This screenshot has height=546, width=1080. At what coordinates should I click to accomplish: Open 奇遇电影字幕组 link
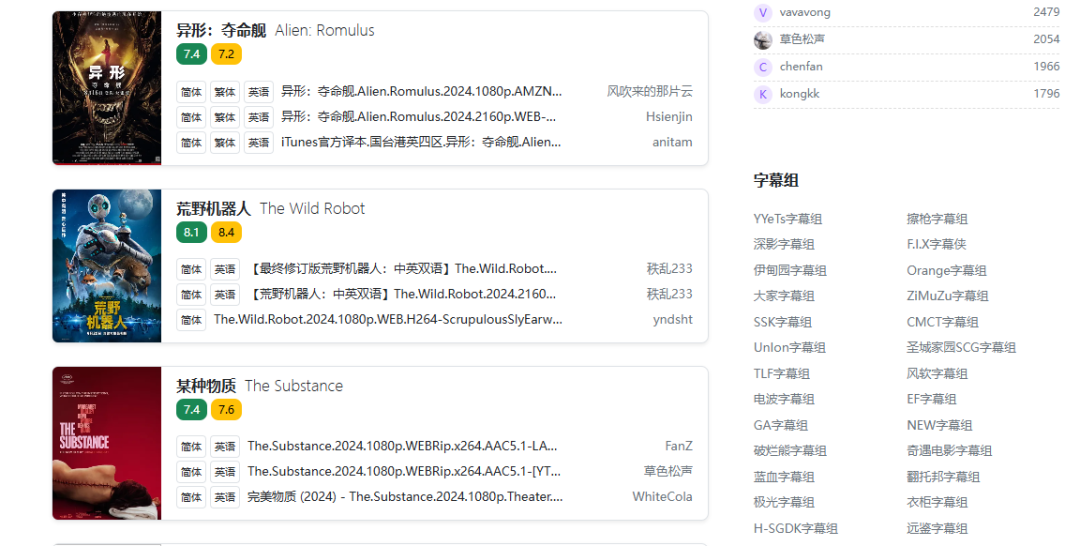click(950, 451)
